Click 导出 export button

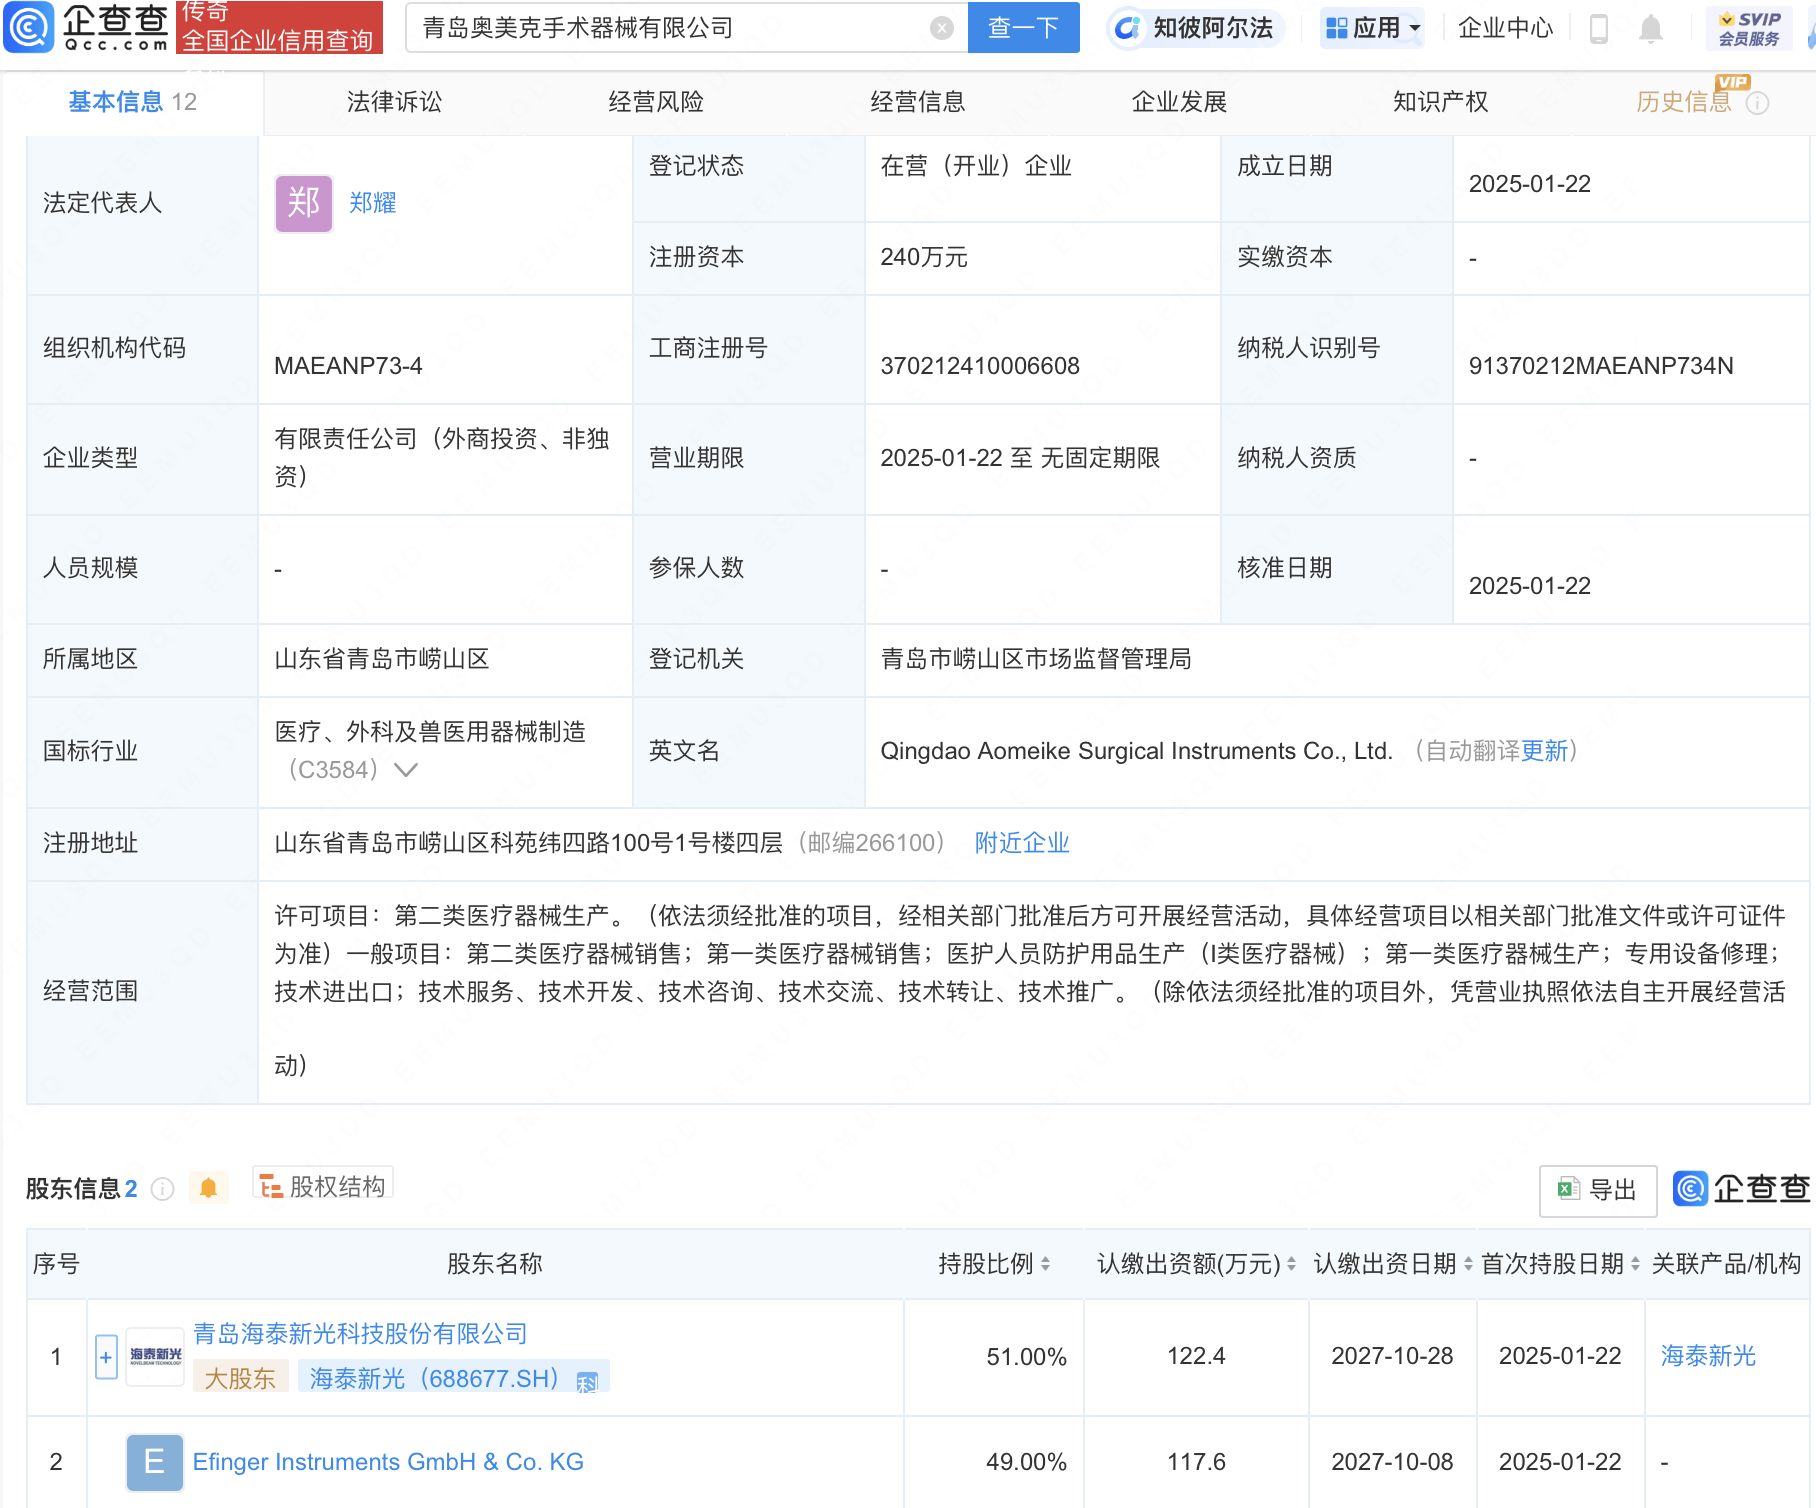(x=1598, y=1190)
